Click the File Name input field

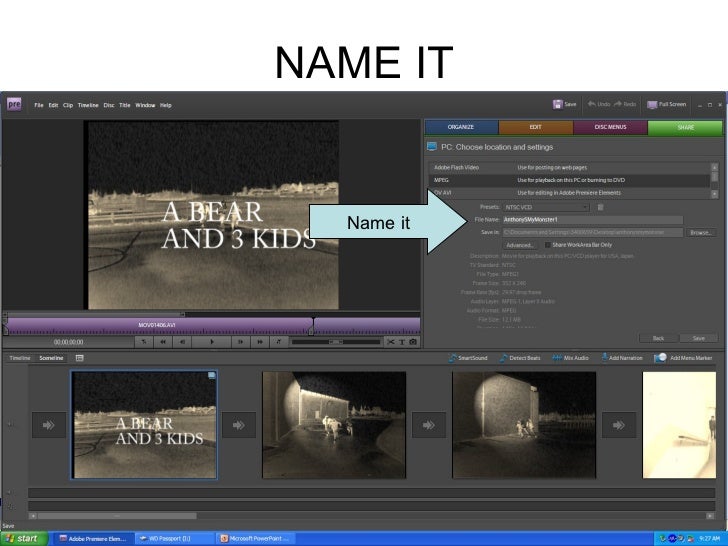click(x=593, y=220)
